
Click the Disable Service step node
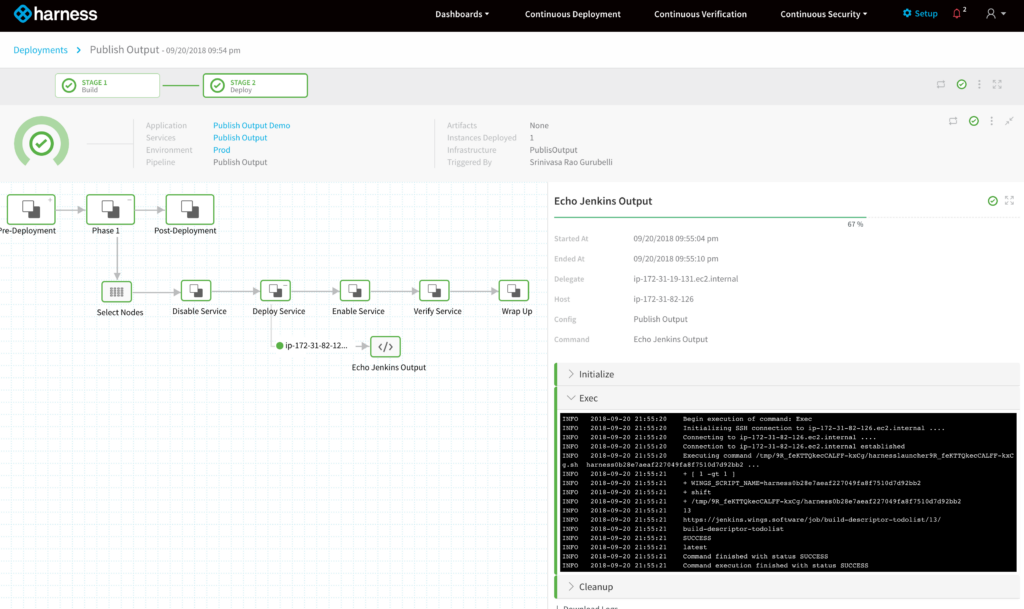pos(198,291)
